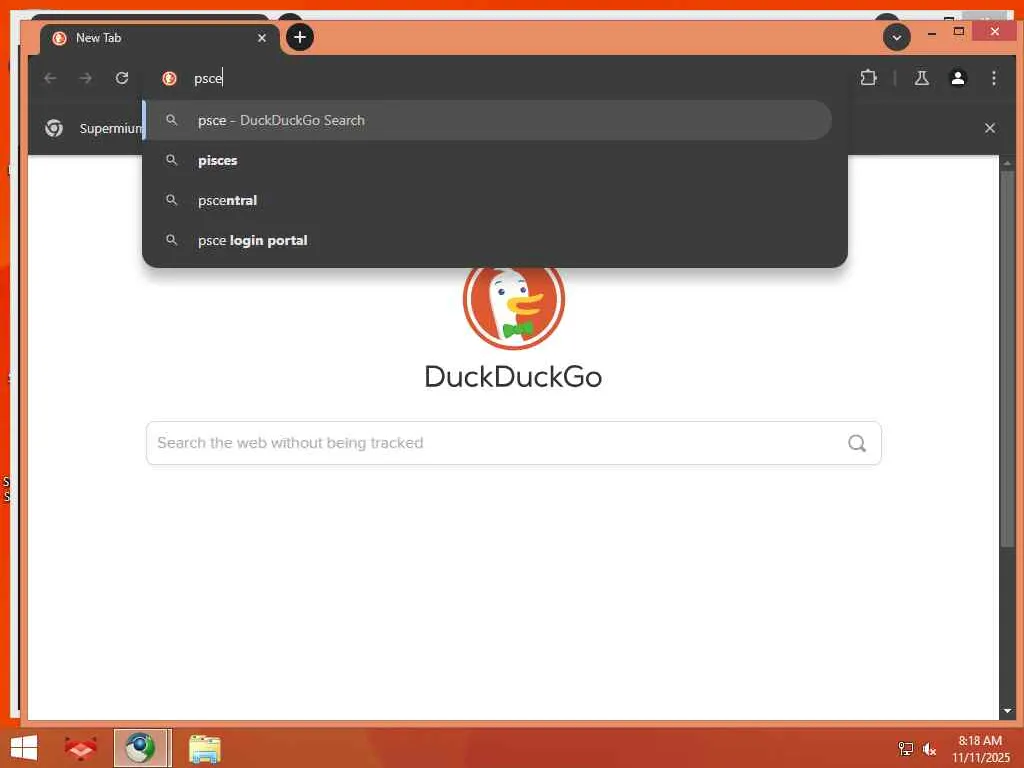Screen dimensions: 1024x768
Task: Maximize the browser window
Action: [x=959, y=31]
